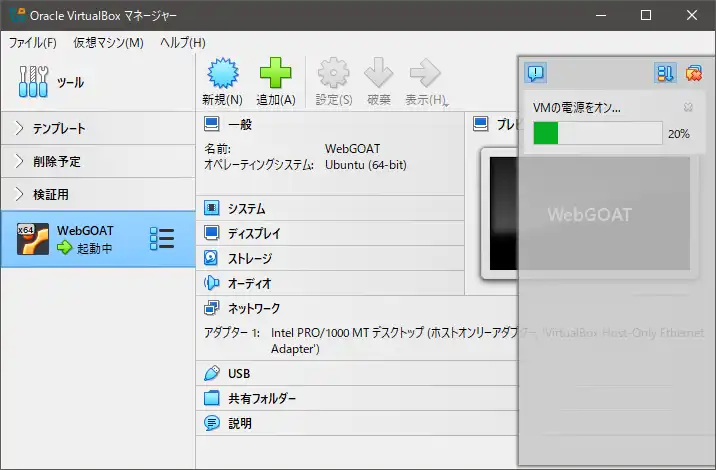The image size is (716, 470).
Task: Click the delete finished notifications icon
Action: [x=692, y=72]
